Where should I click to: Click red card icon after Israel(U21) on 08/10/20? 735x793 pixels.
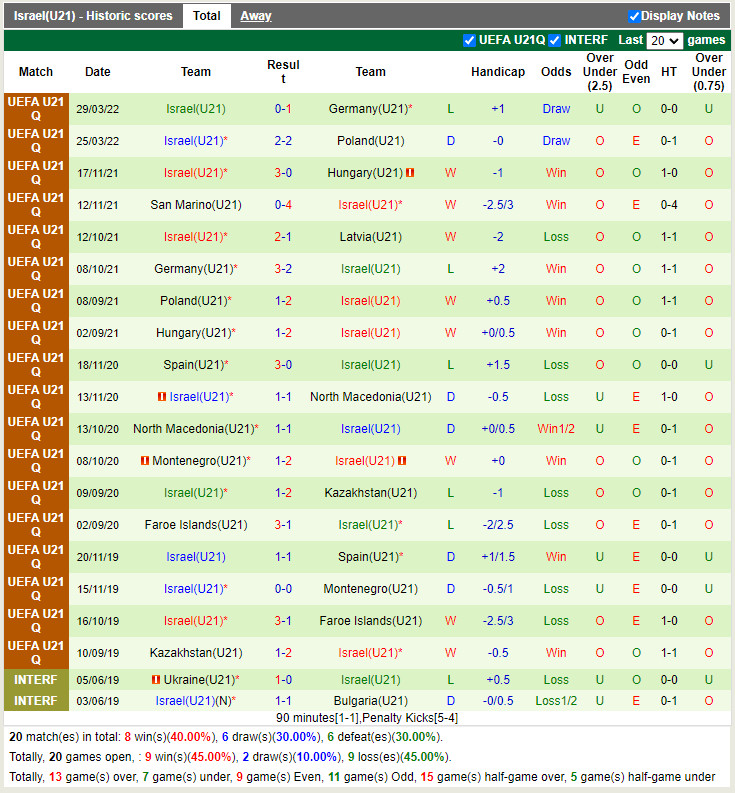click(402, 461)
